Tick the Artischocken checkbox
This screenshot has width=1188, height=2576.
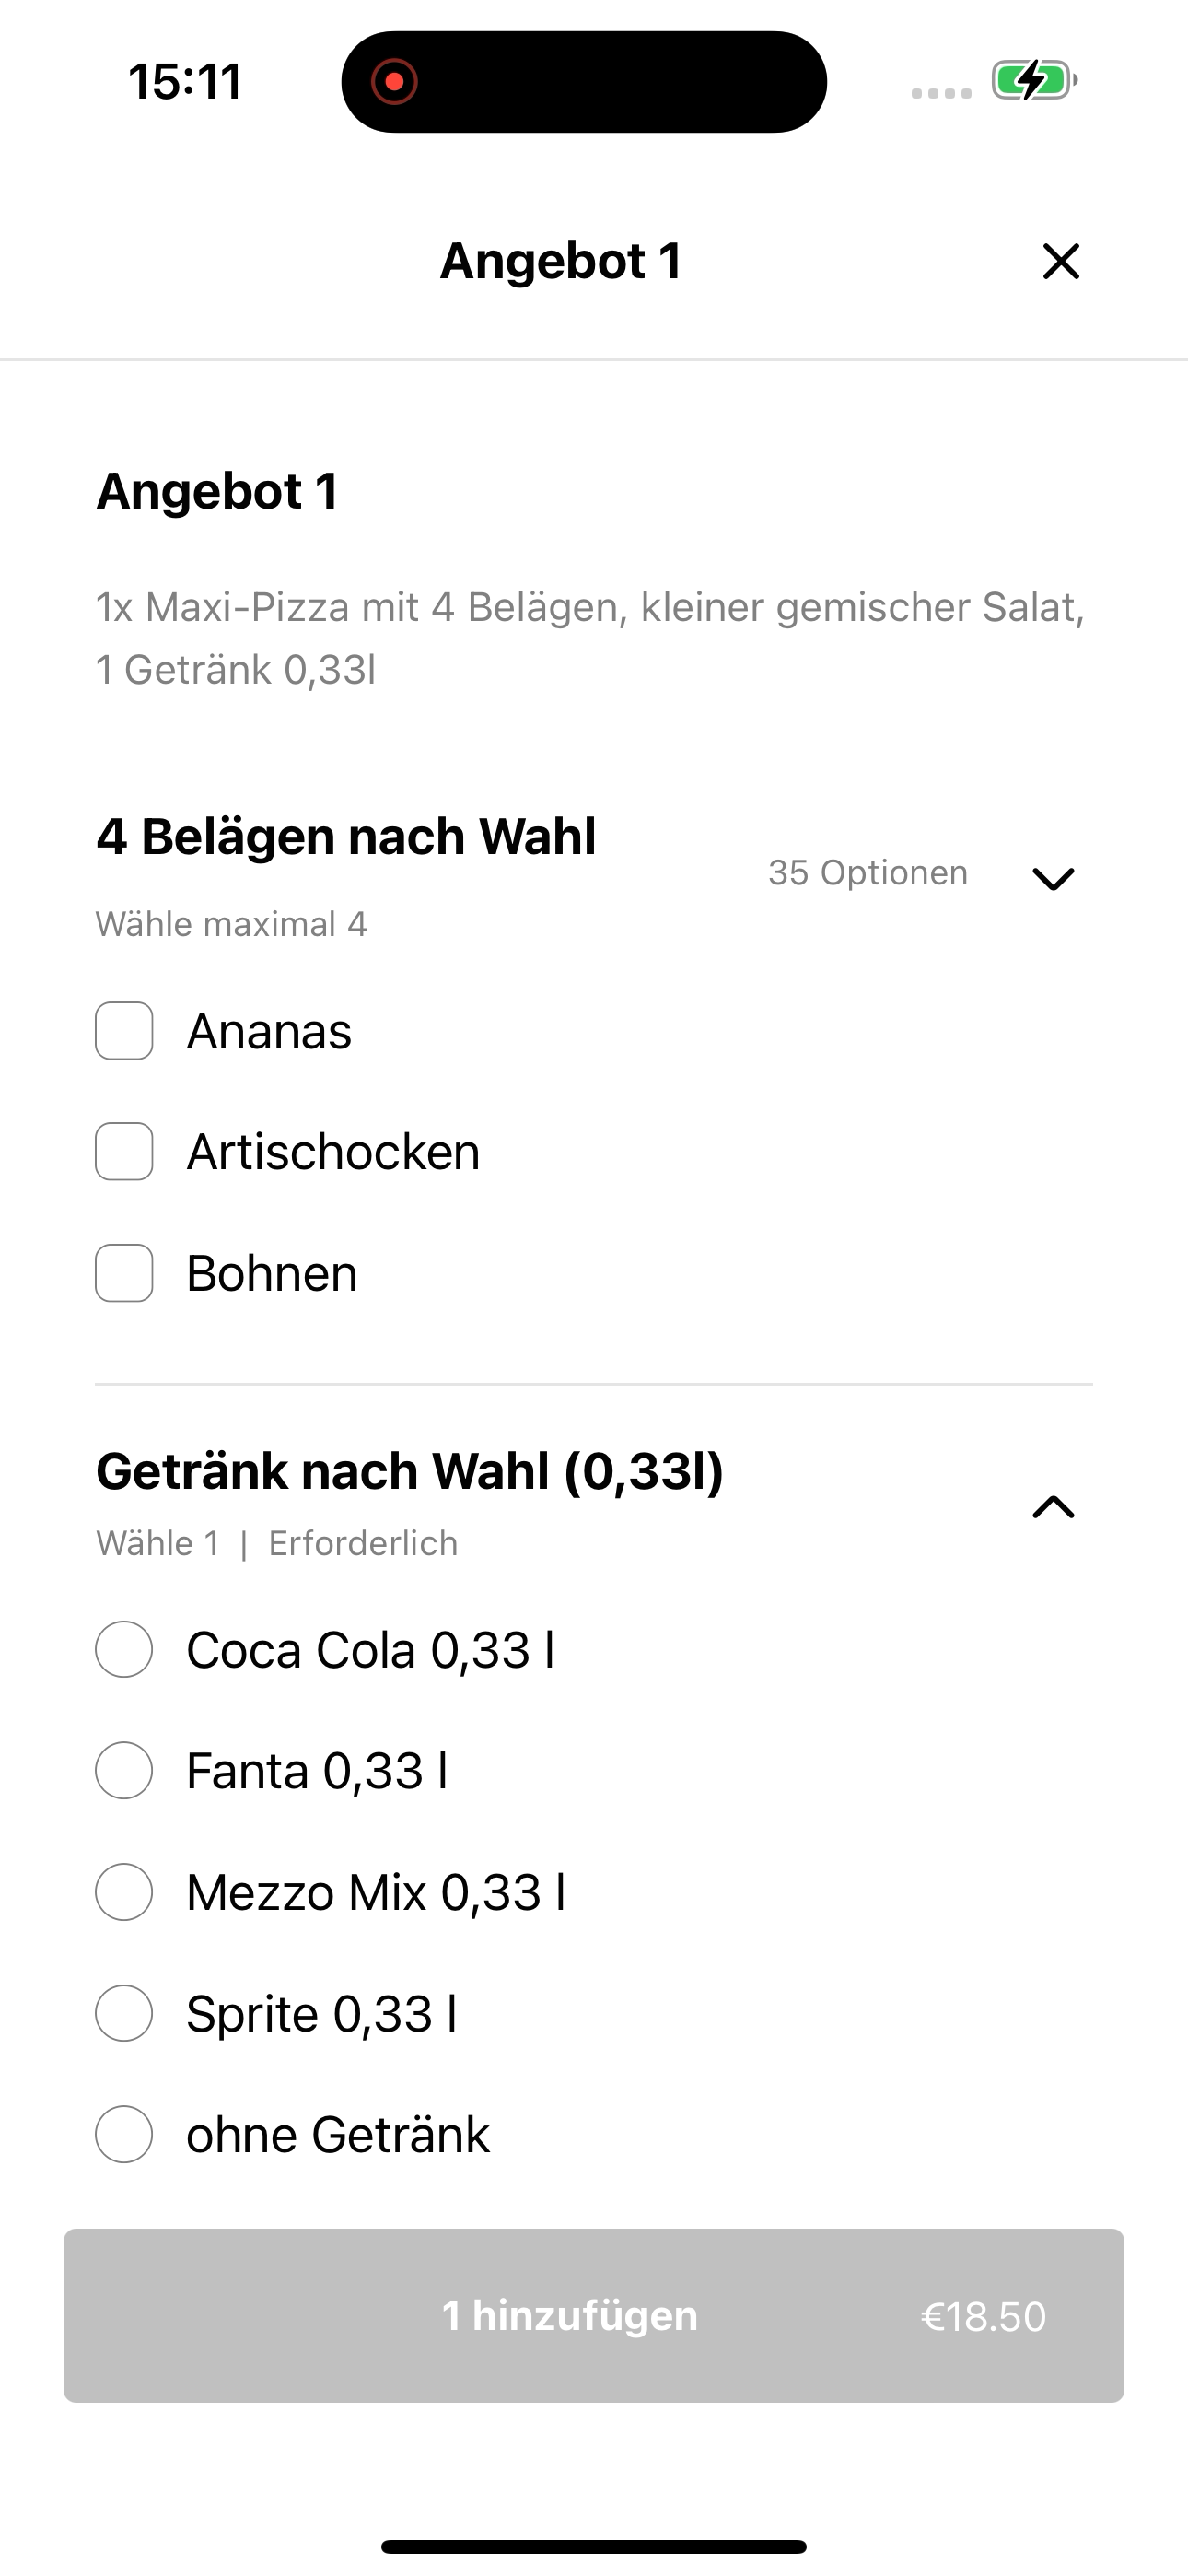(x=124, y=1151)
